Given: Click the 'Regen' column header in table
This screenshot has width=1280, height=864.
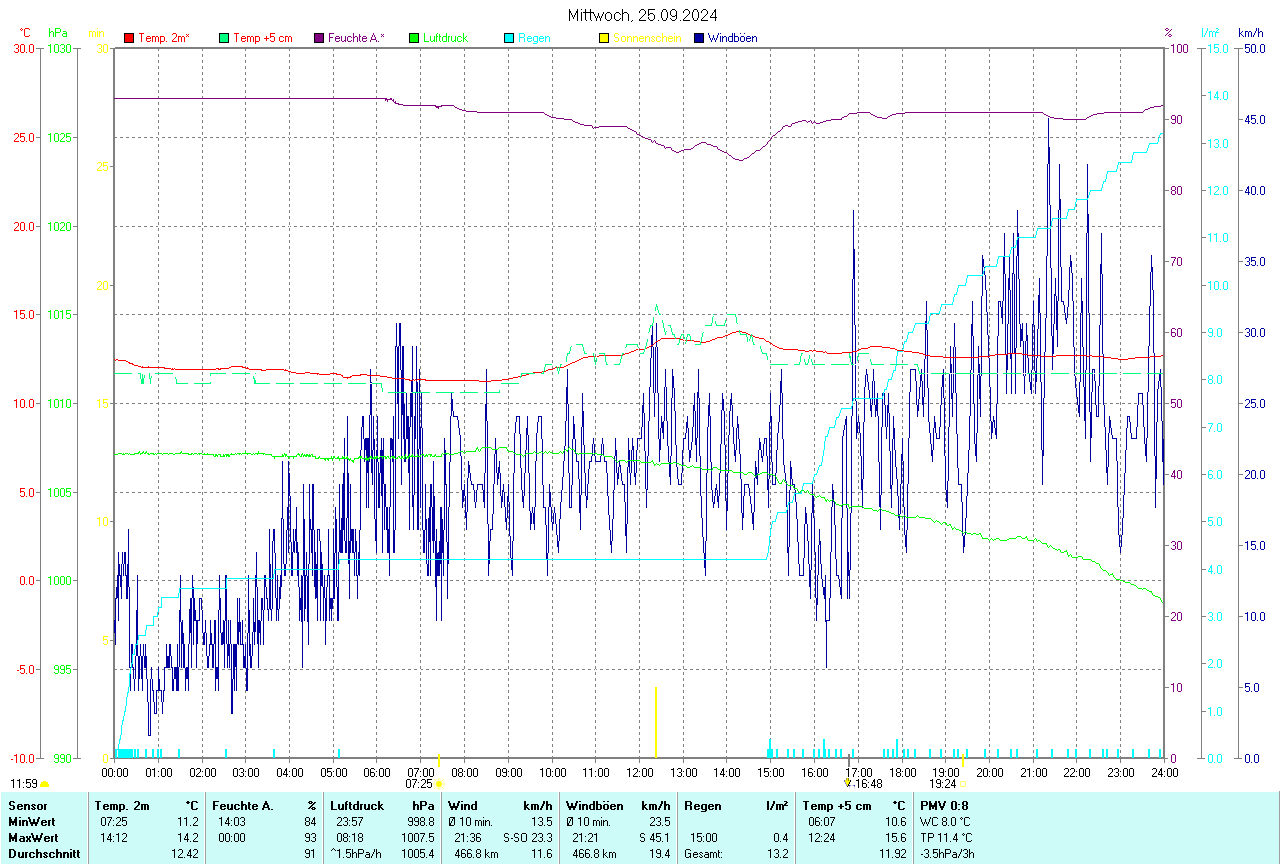Looking at the screenshot, I should [701, 805].
